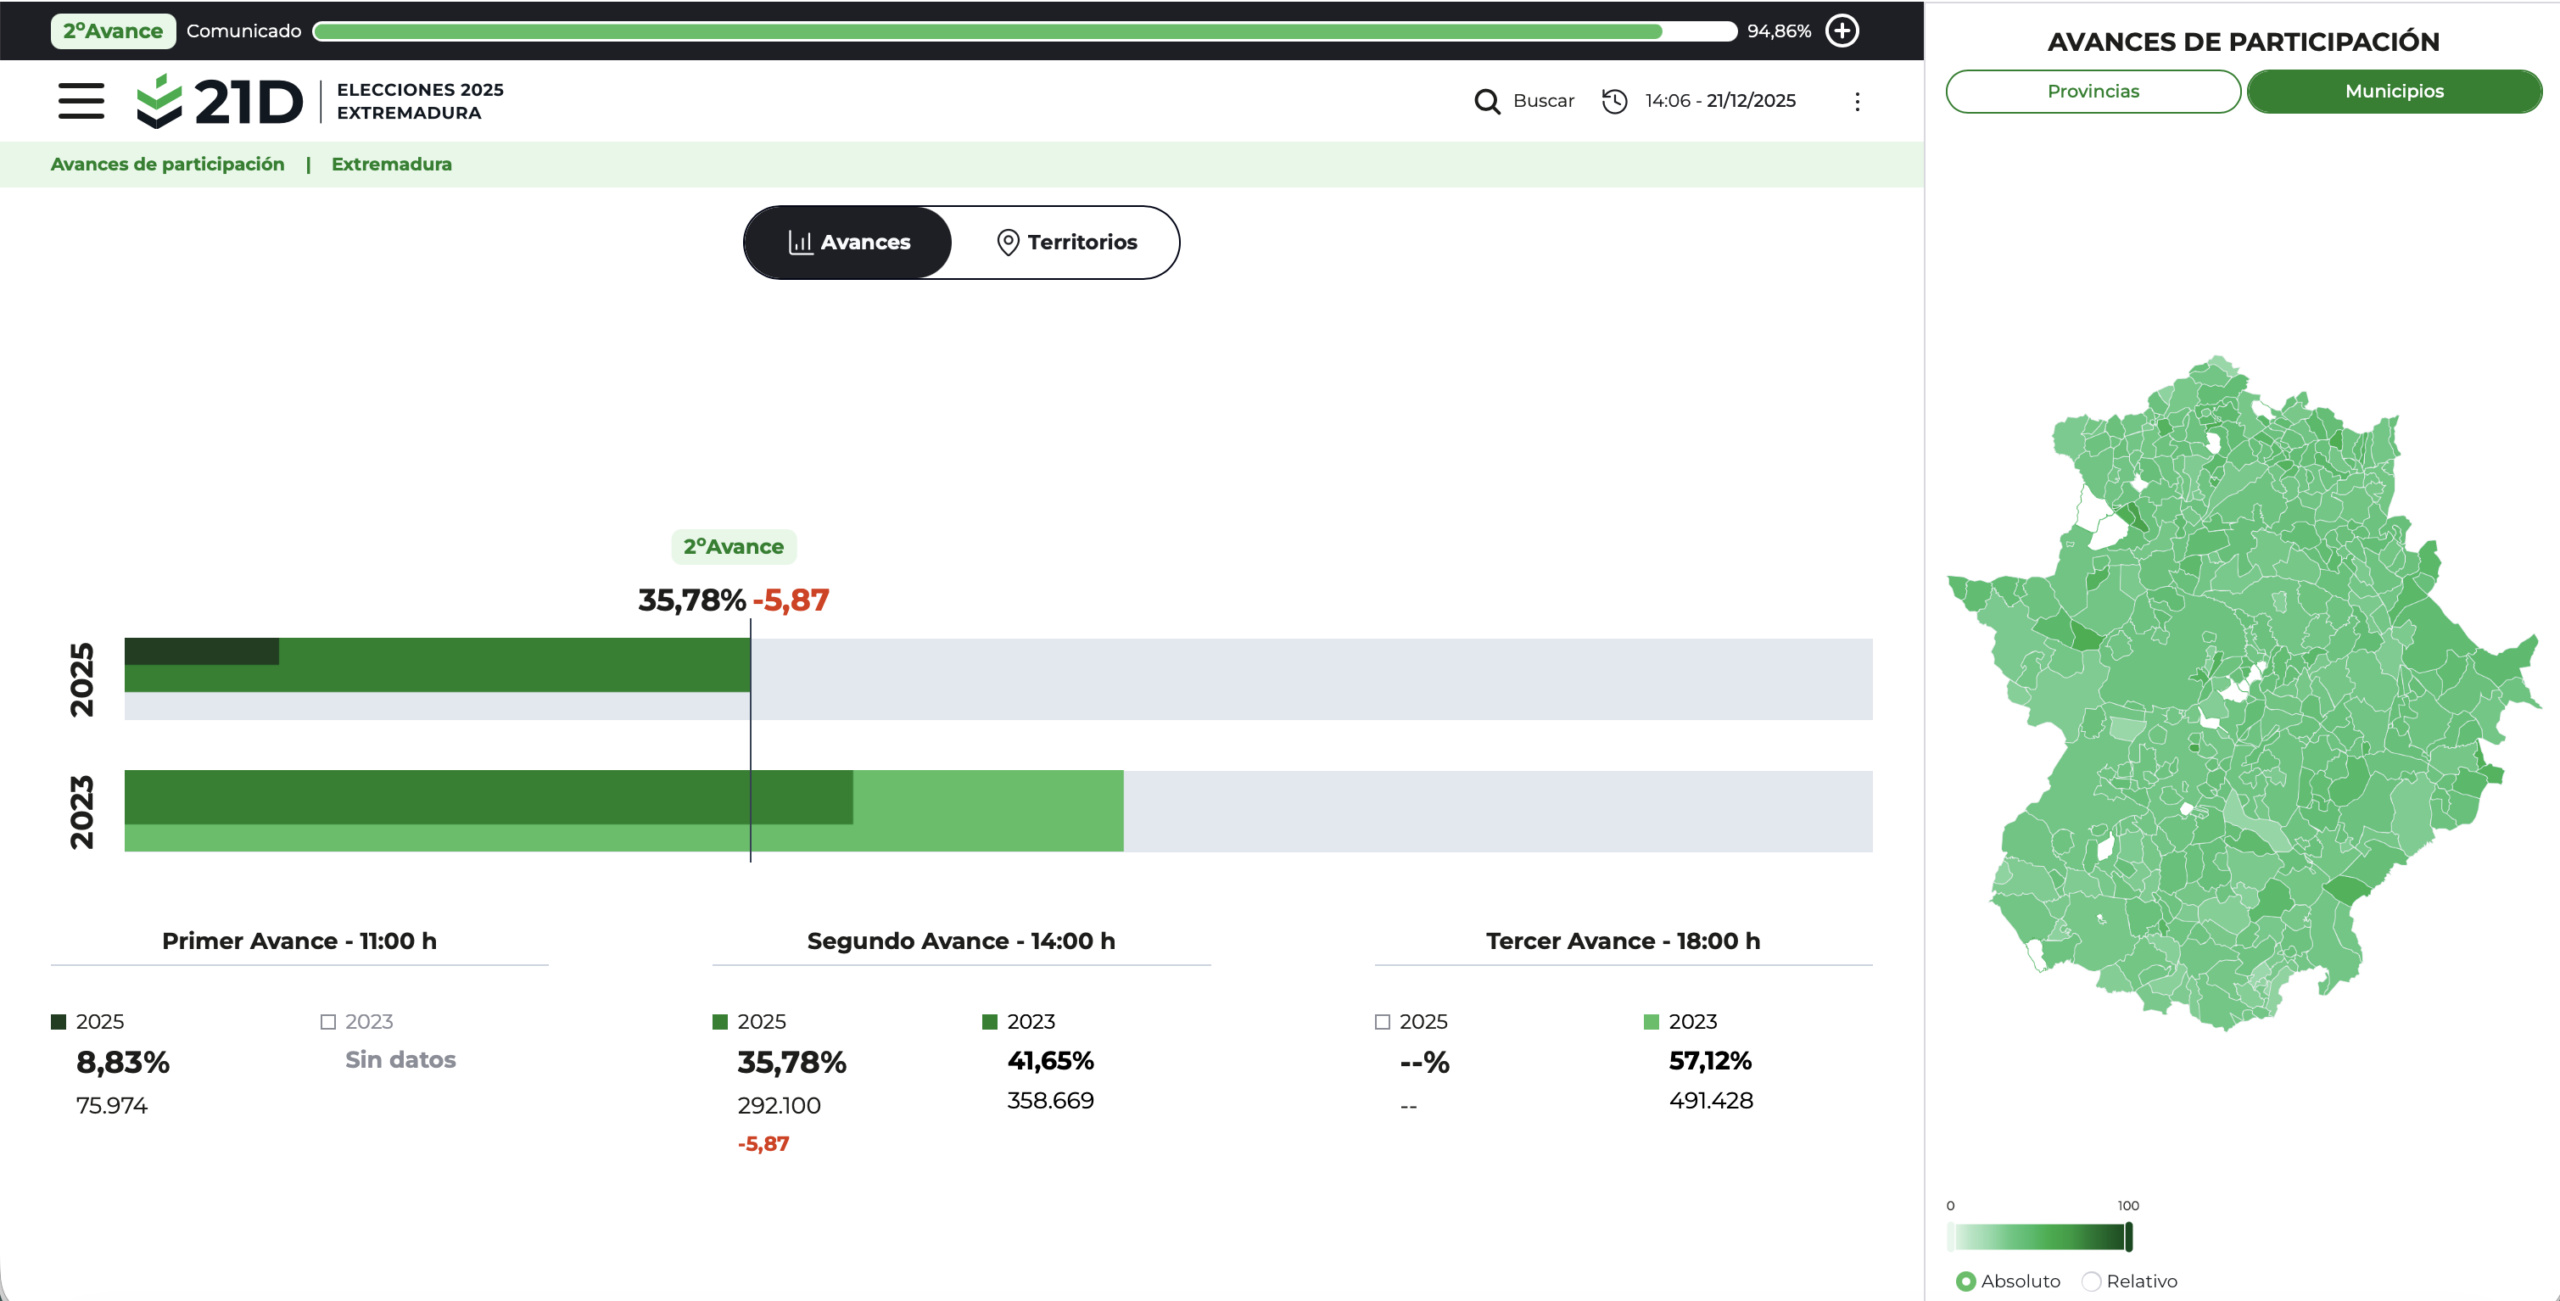Select the Absoluto radio option
The width and height of the screenshot is (2560, 1301).
pyautogui.click(x=1966, y=1281)
